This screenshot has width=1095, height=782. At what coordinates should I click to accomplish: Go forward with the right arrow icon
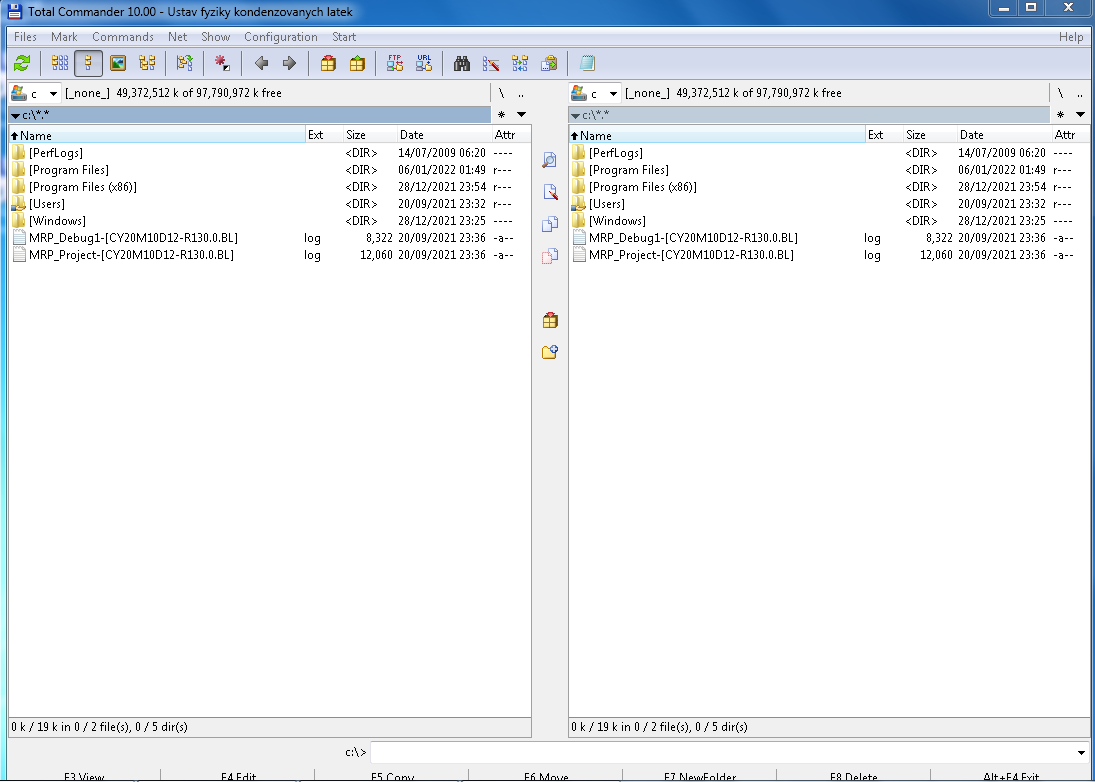click(x=289, y=64)
